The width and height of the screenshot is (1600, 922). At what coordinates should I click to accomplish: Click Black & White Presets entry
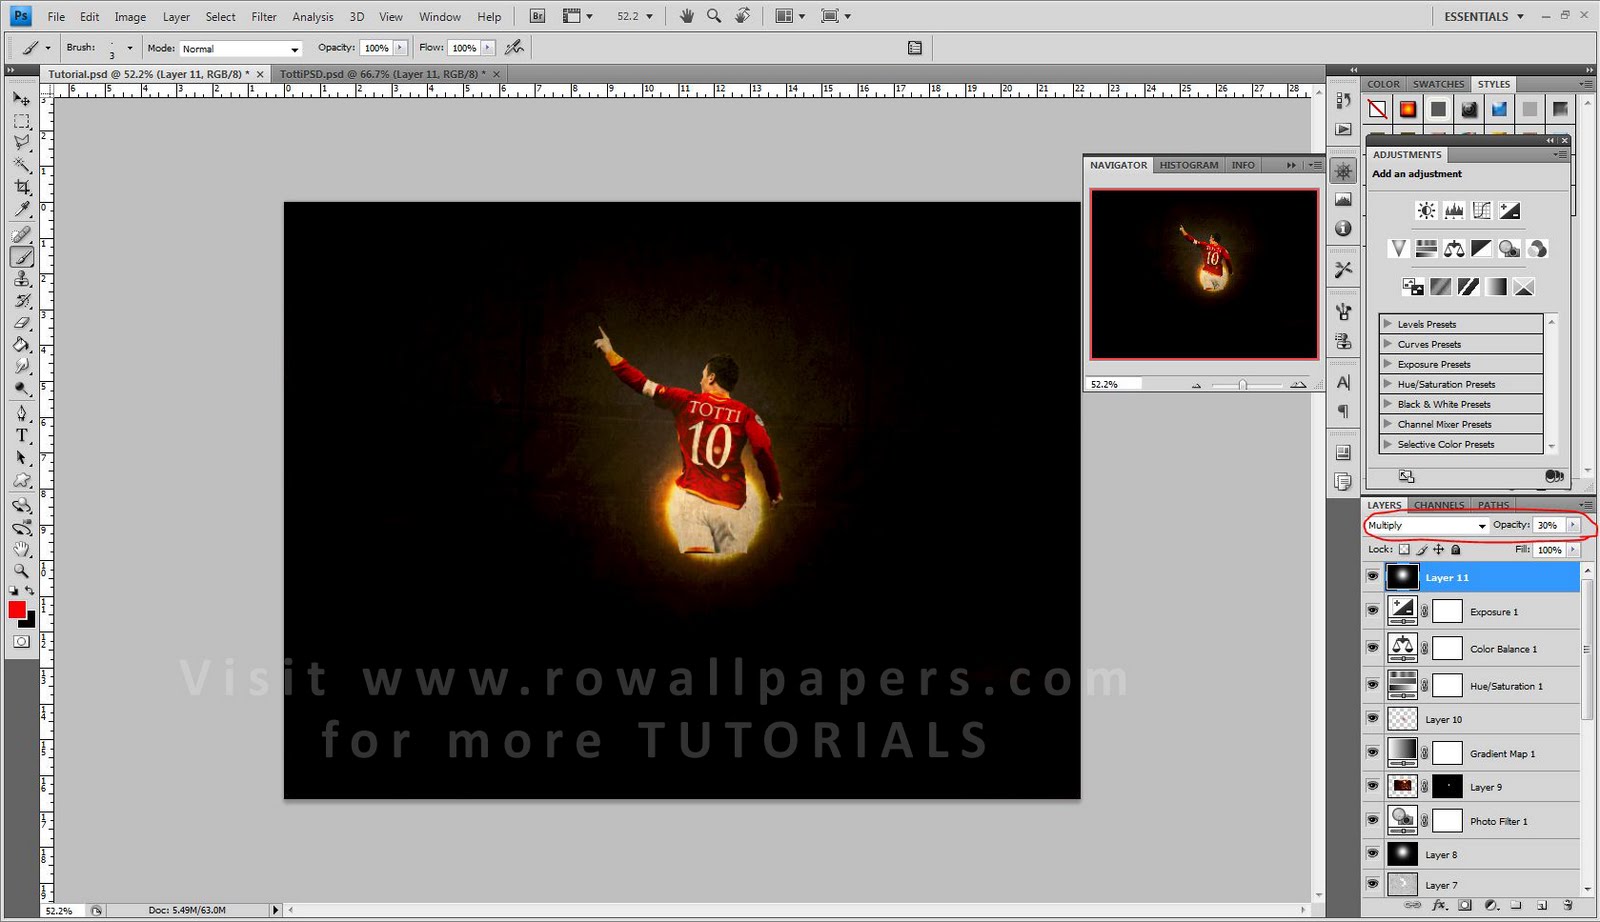click(x=1461, y=404)
